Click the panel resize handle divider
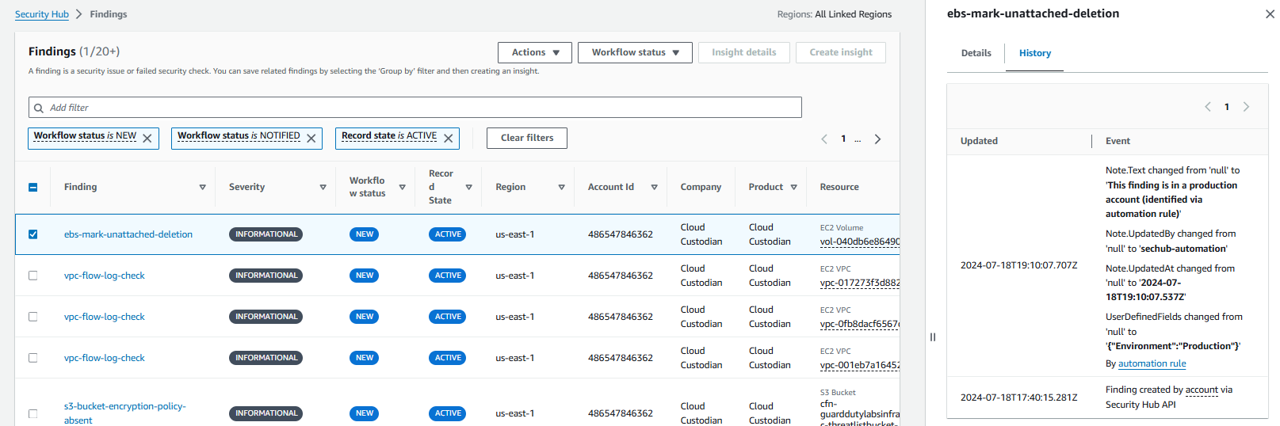 tap(933, 337)
